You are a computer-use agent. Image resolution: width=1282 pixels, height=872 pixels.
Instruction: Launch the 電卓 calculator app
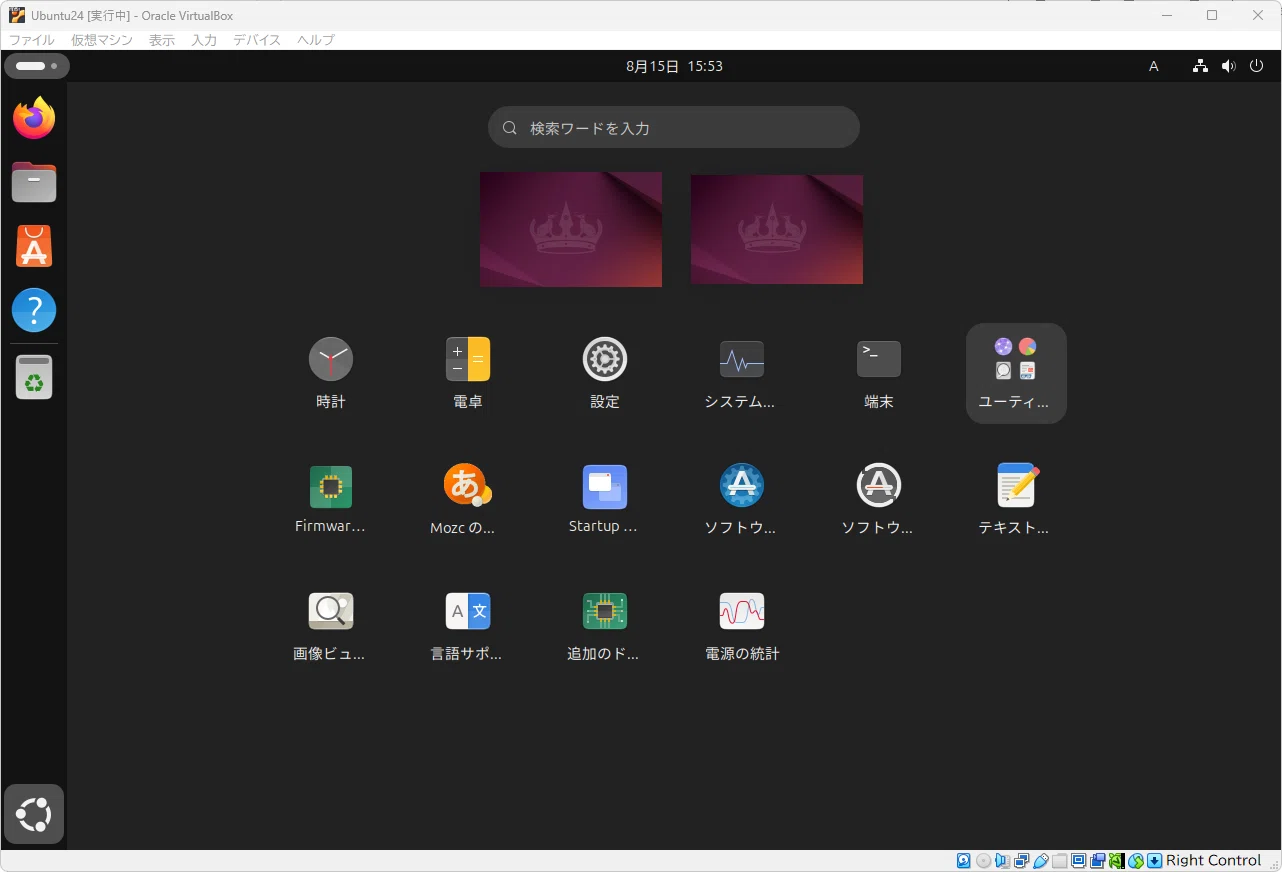(468, 372)
